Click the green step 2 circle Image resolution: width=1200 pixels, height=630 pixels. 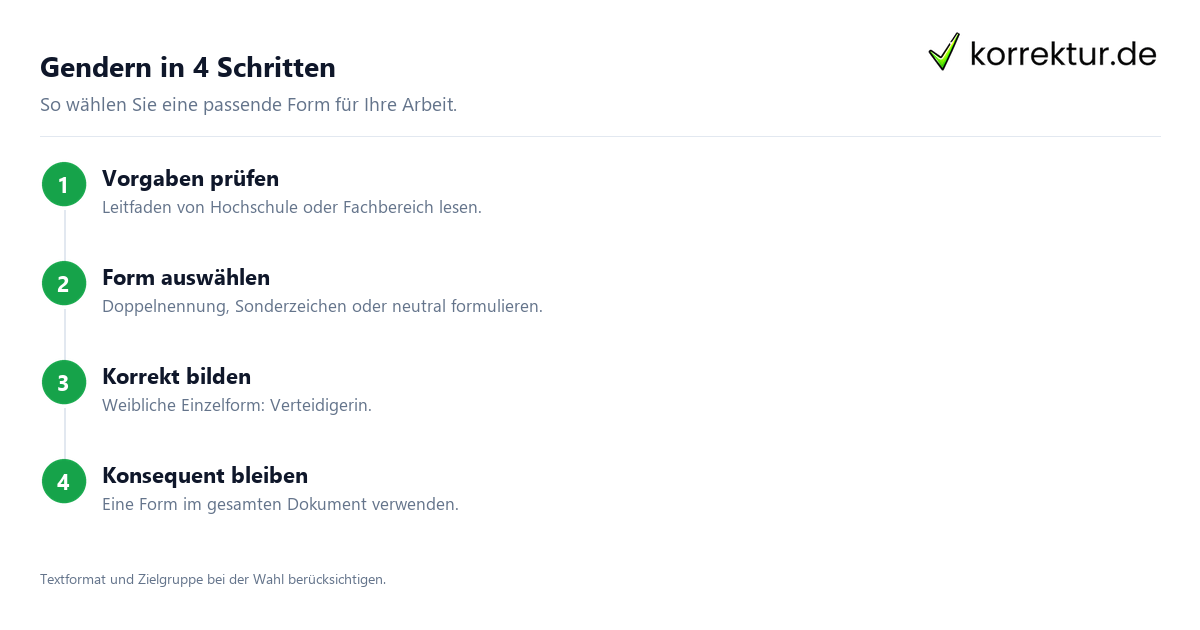click(64, 283)
